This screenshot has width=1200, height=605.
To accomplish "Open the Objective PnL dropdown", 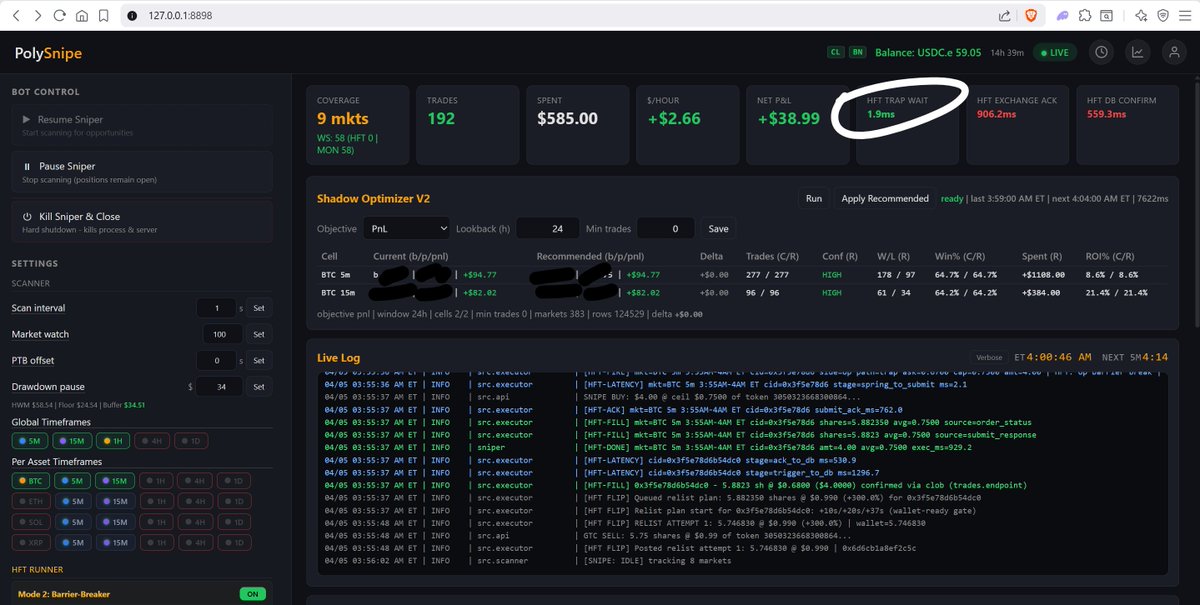I will click(406, 228).
